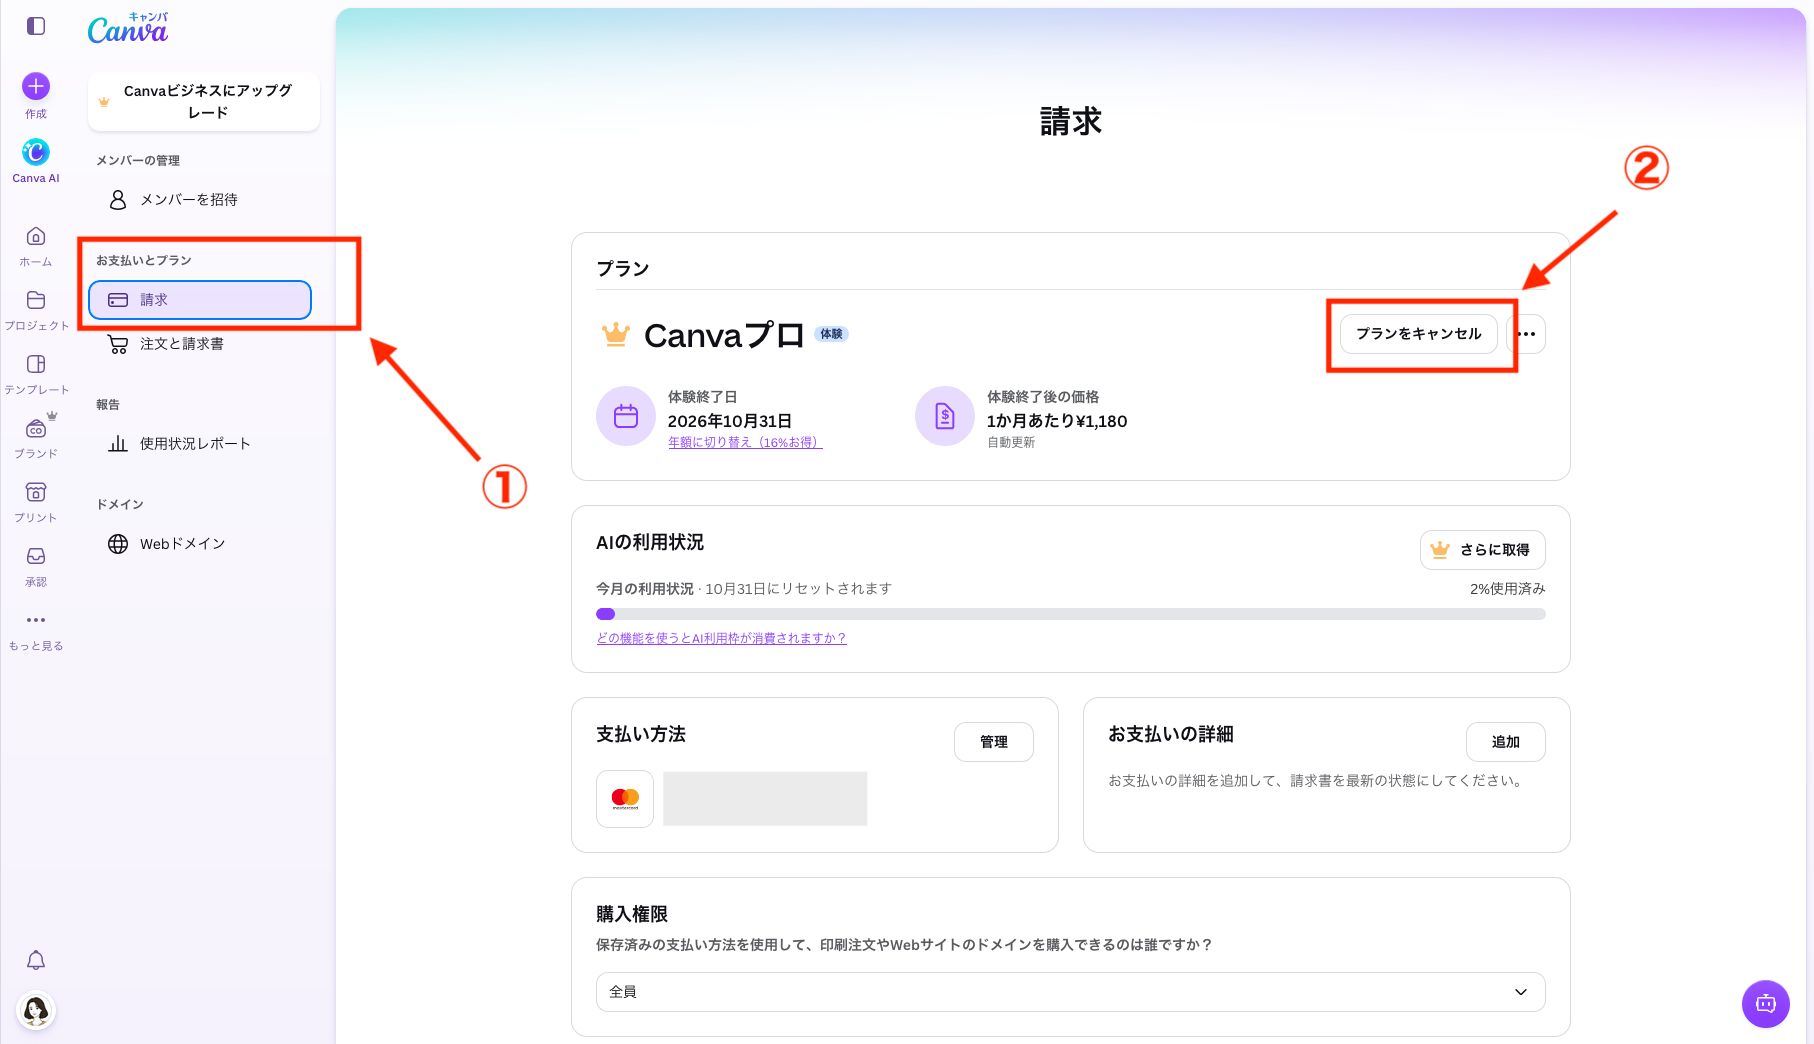Click the 1か月あたり¥1,180 price text
The width and height of the screenshot is (1814, 1044).
(1057, 421)
